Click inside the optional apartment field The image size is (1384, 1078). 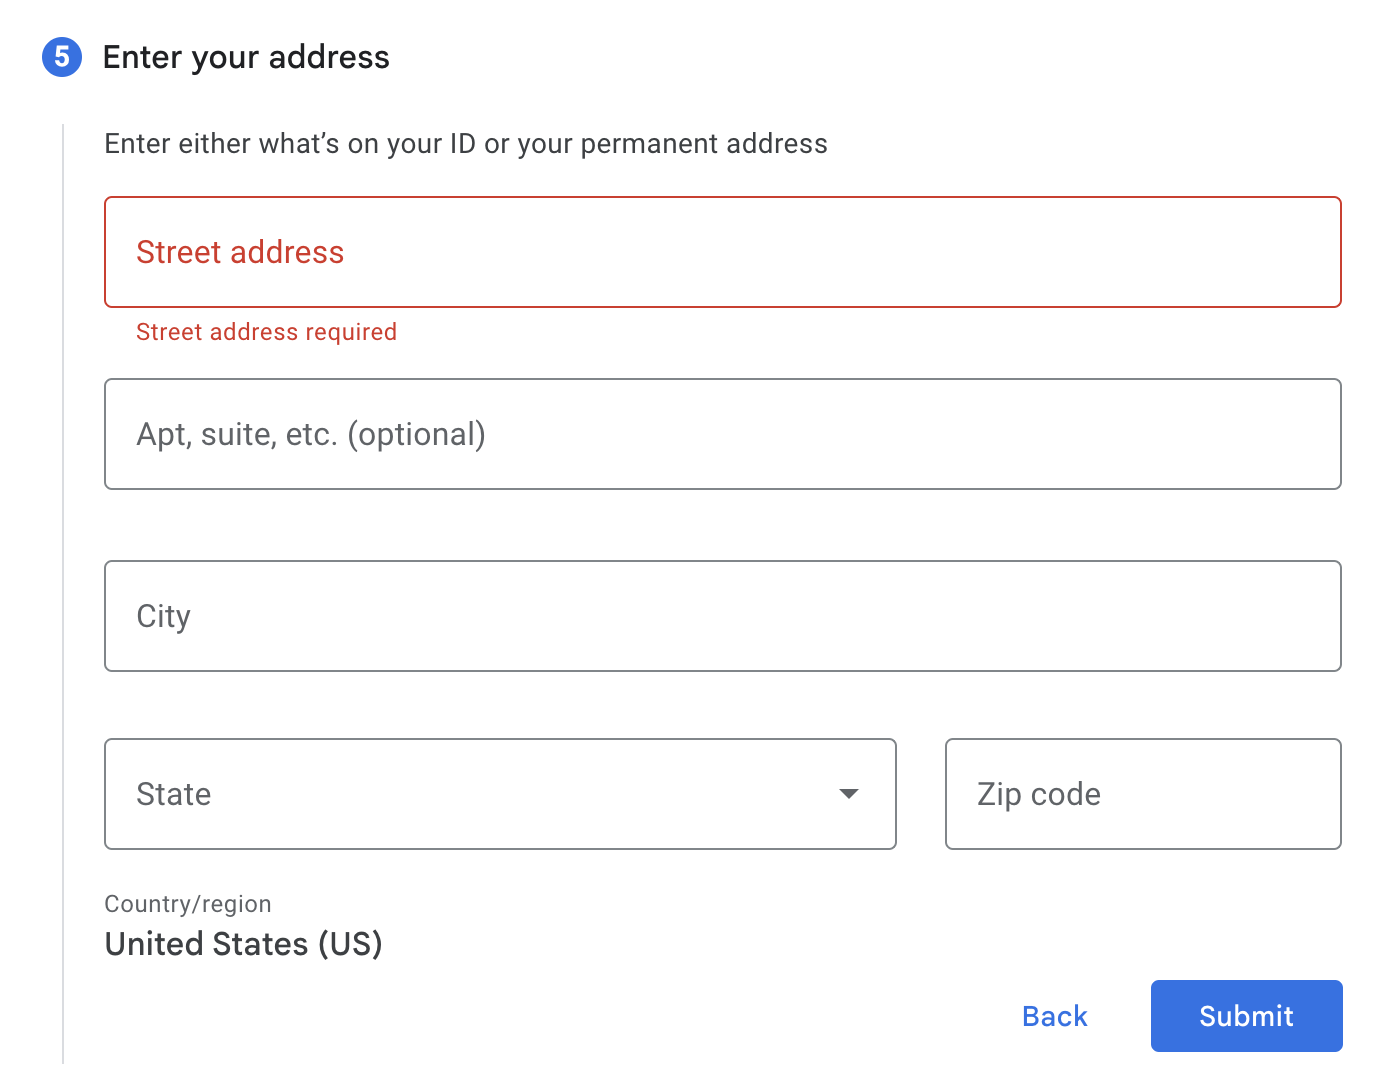coord(722,434)
